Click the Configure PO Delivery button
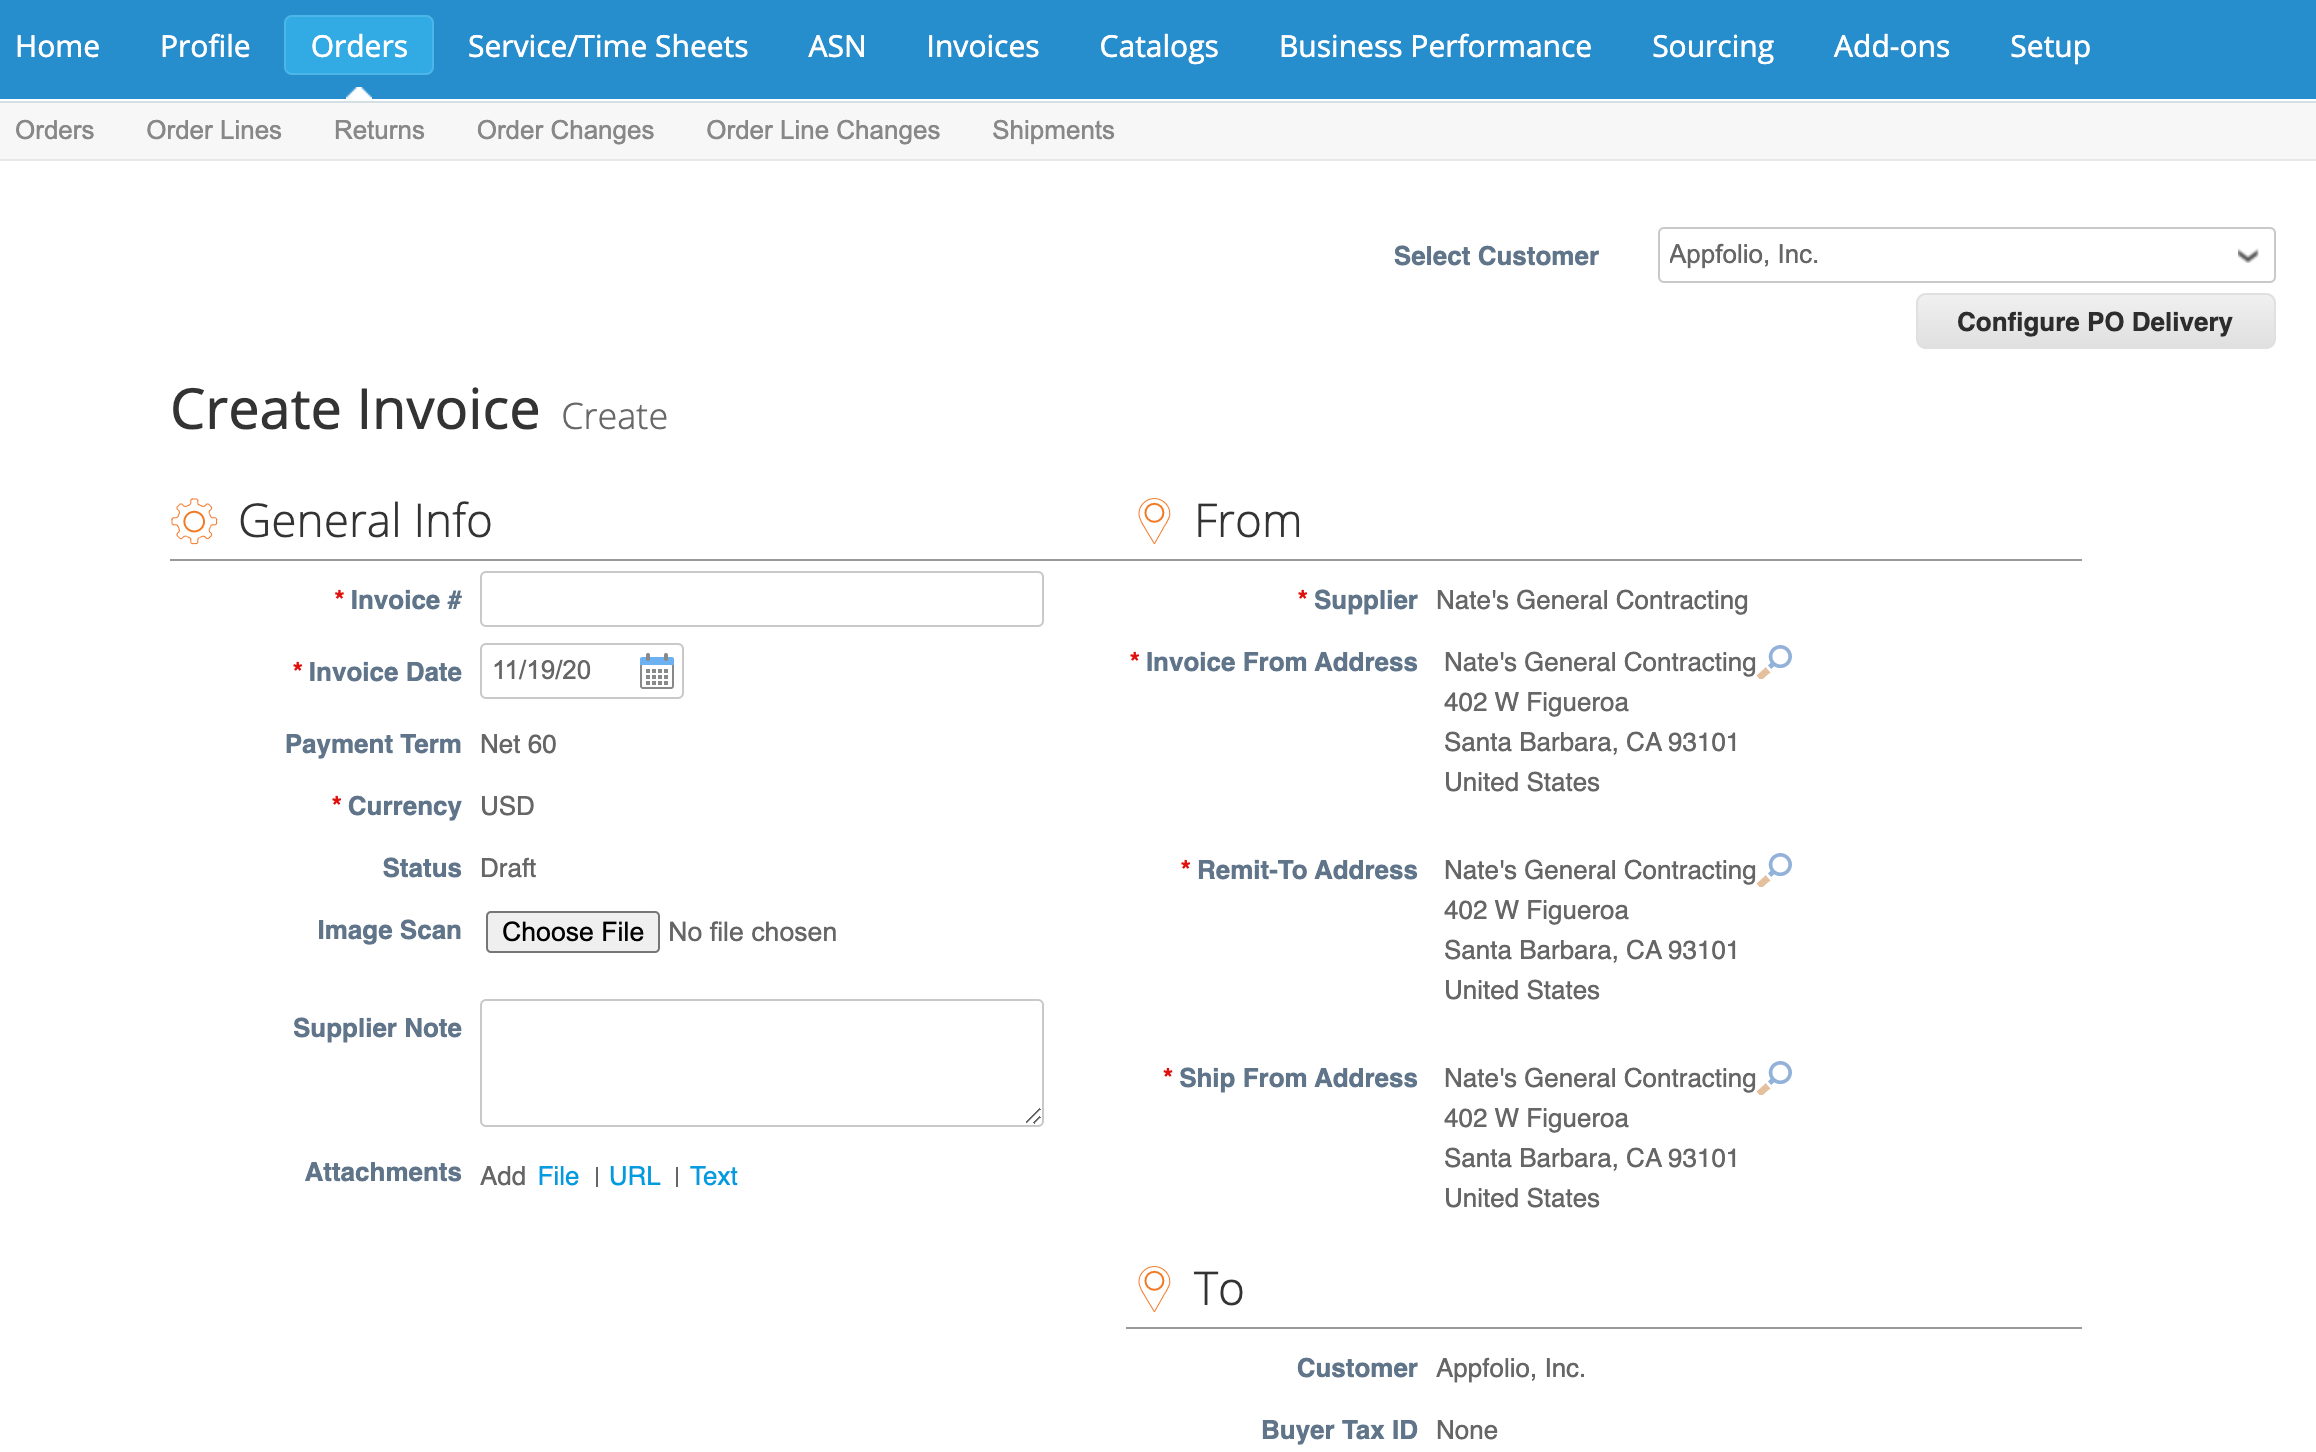Screen dimensions: 2316x1452 (2095, 321)
